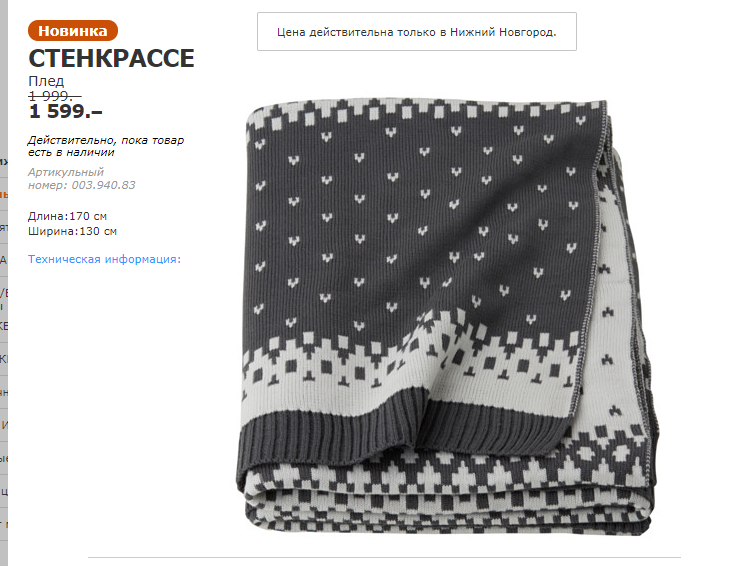Open the cut-off sidebar item ending in ят
Viewport: 732px width, 566px height.
[x=4, y=227]
